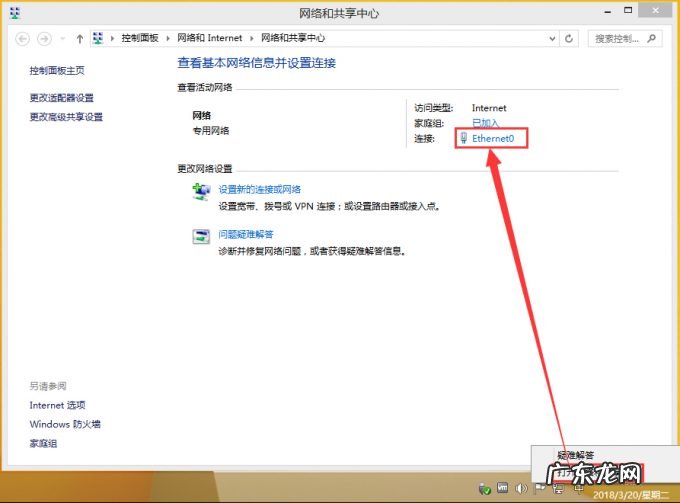Viewport: 680px width, 503px height.
Task: Select the 控制面板 breadcrumb
Action: tap(140, 38)
